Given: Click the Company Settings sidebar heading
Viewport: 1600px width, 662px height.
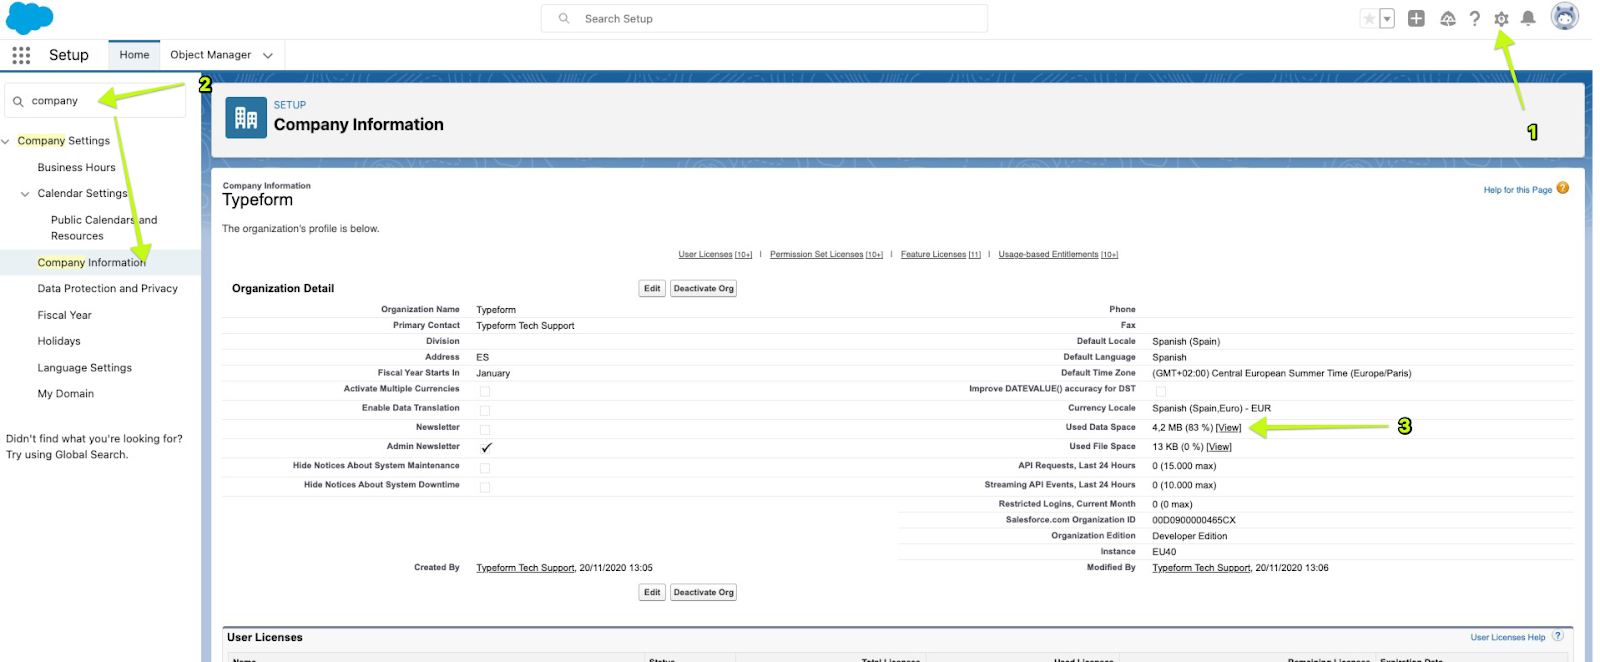Looking at the screenshot, I should pyautogui.click(x=64, y=141).
